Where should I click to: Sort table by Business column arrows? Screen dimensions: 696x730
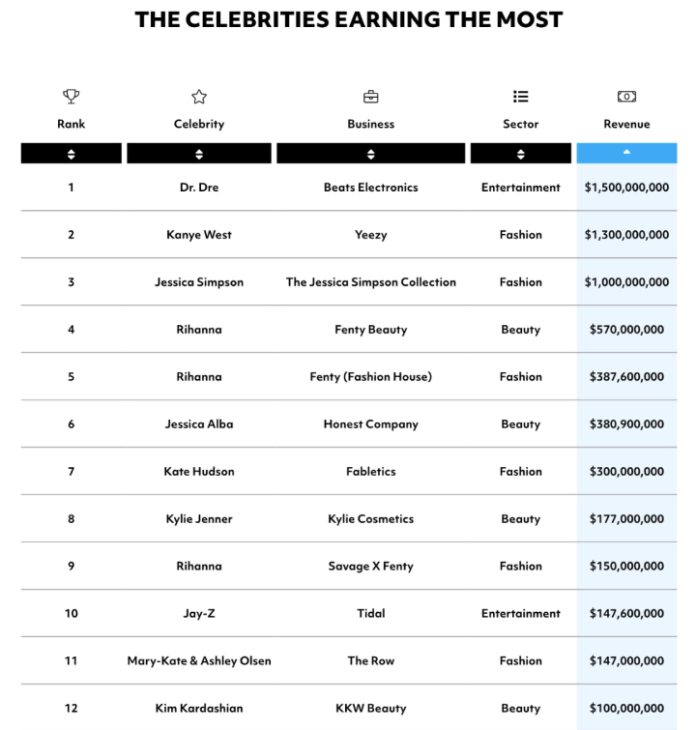click(x=371, y=154)
